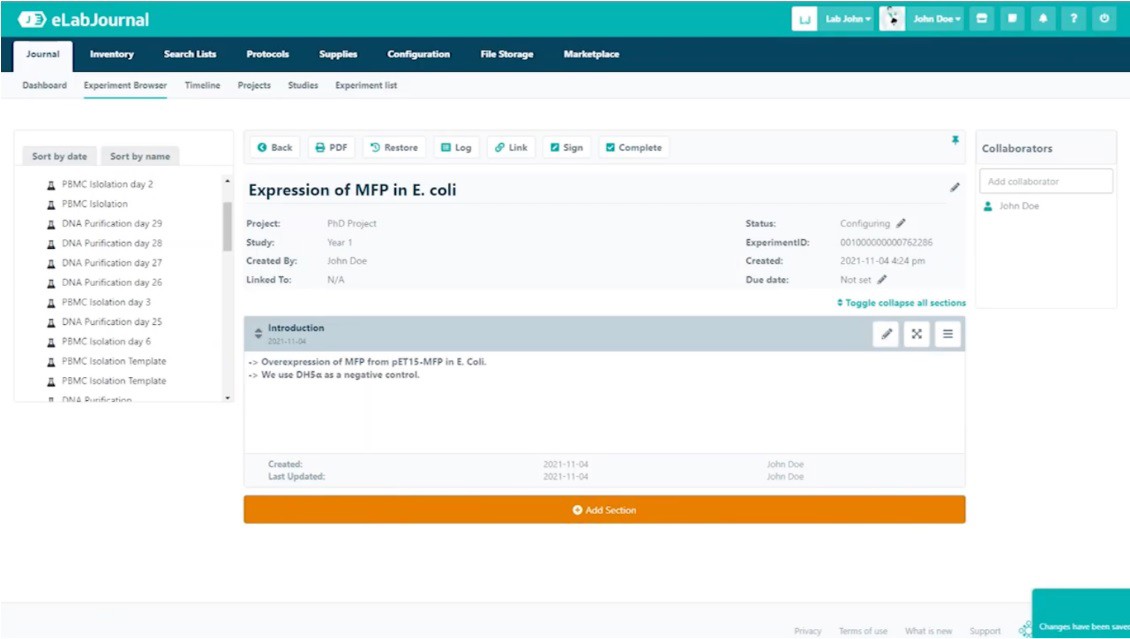Image resolution: width=1130 pixels, height=639 pixels.
Task: Expand the Introduction section to fullscreen
Action: pos(917,334)
